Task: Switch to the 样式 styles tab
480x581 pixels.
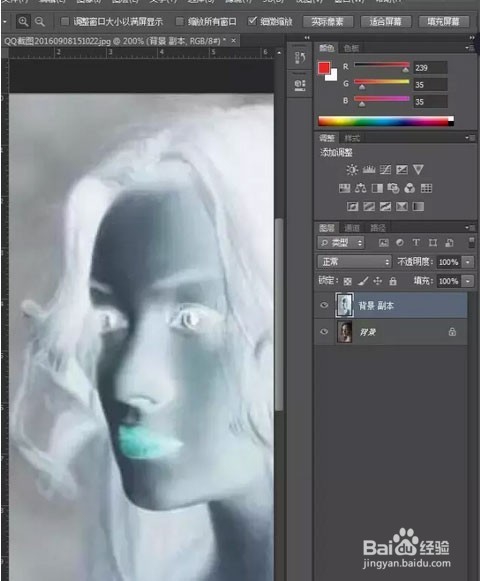Action: tap(352, 138)
